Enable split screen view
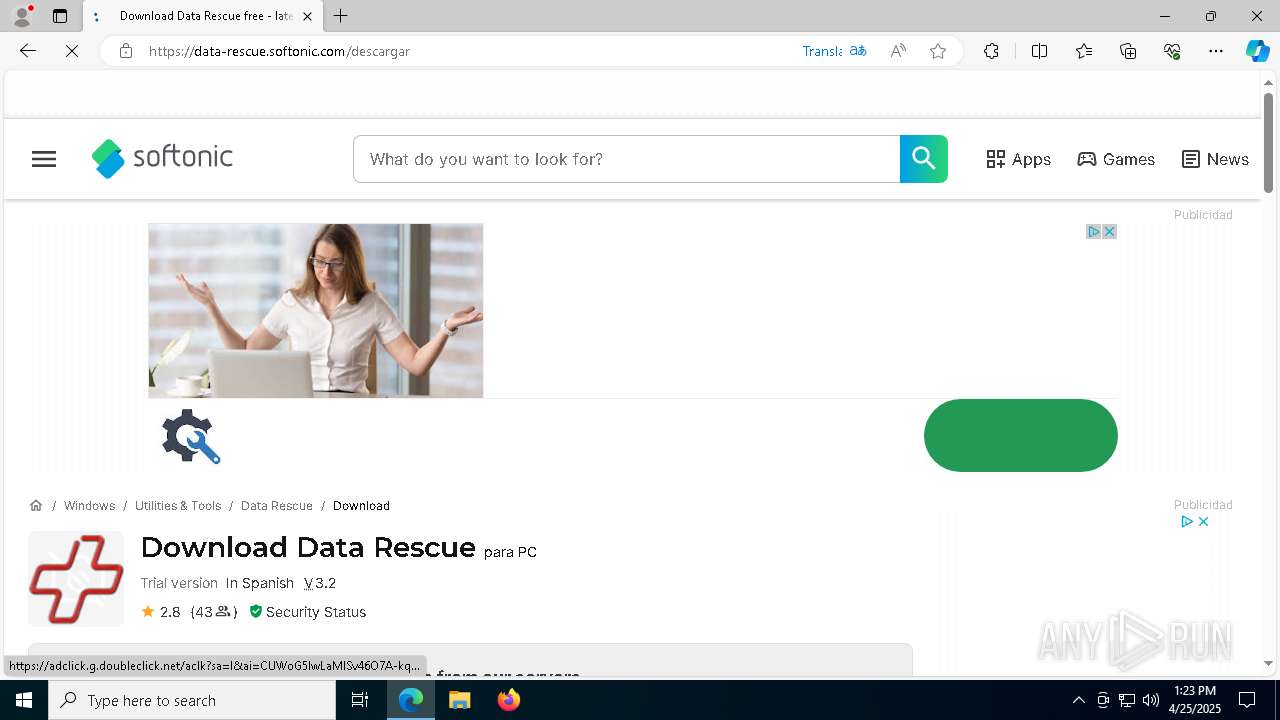The width and height of the screenshot is (1280, 720). point(1039,51)
